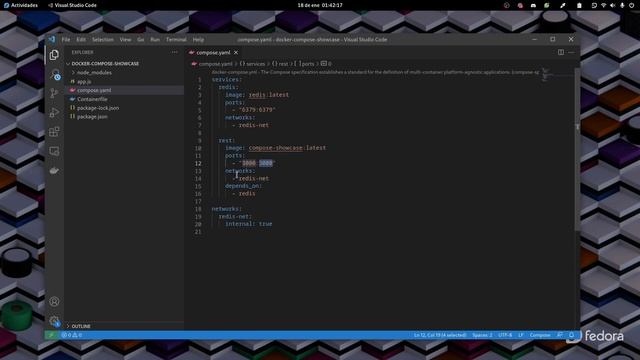Open the View menu
This screenshot has height=360, width=640.
click(125, 40)
